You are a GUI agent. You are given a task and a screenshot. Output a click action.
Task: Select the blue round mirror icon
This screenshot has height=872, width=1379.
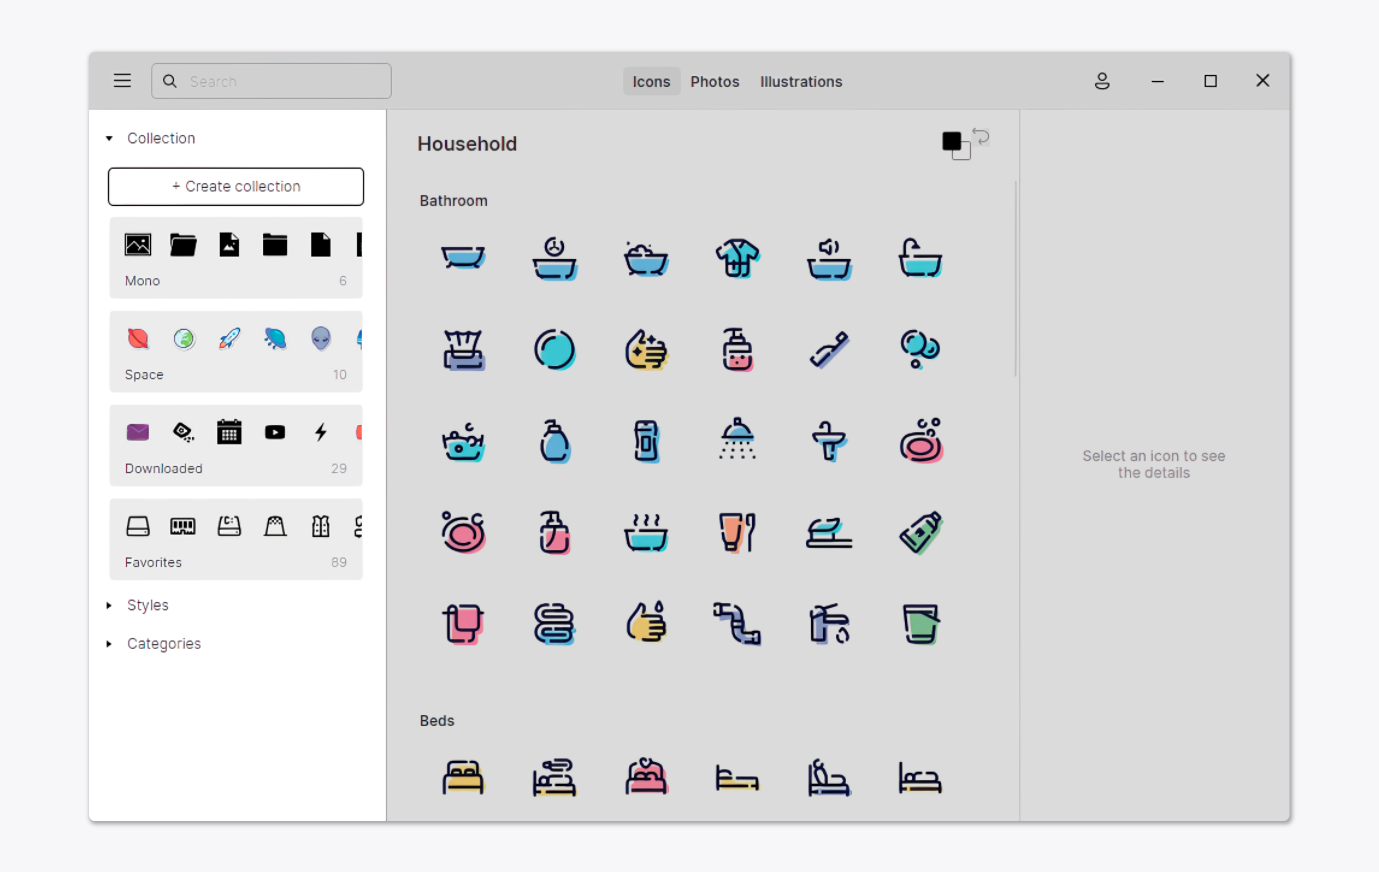click(554, 349)
